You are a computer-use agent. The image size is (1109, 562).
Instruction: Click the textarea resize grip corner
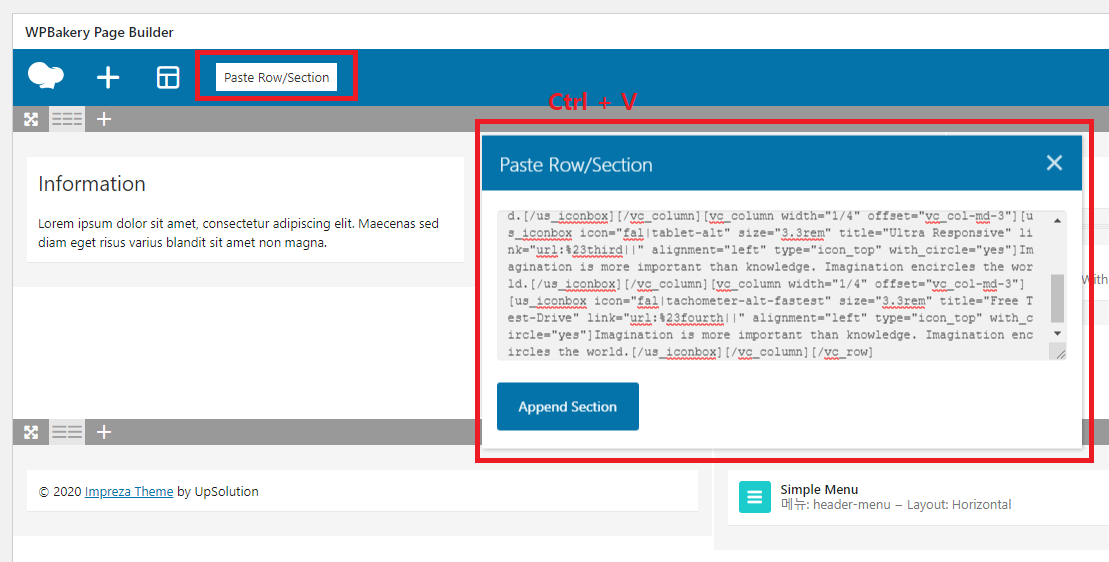coord(1059,353)
